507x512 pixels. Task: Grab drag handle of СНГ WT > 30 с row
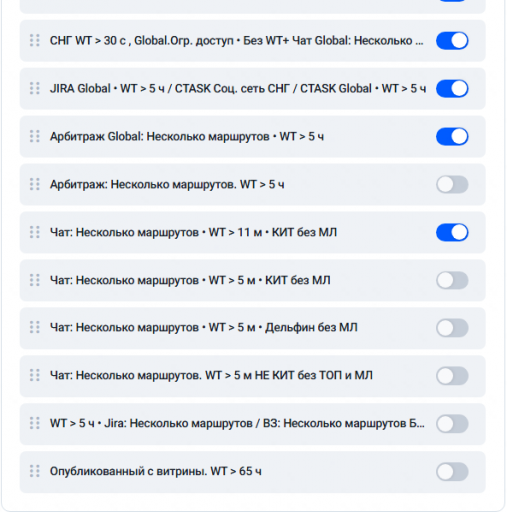35,41
